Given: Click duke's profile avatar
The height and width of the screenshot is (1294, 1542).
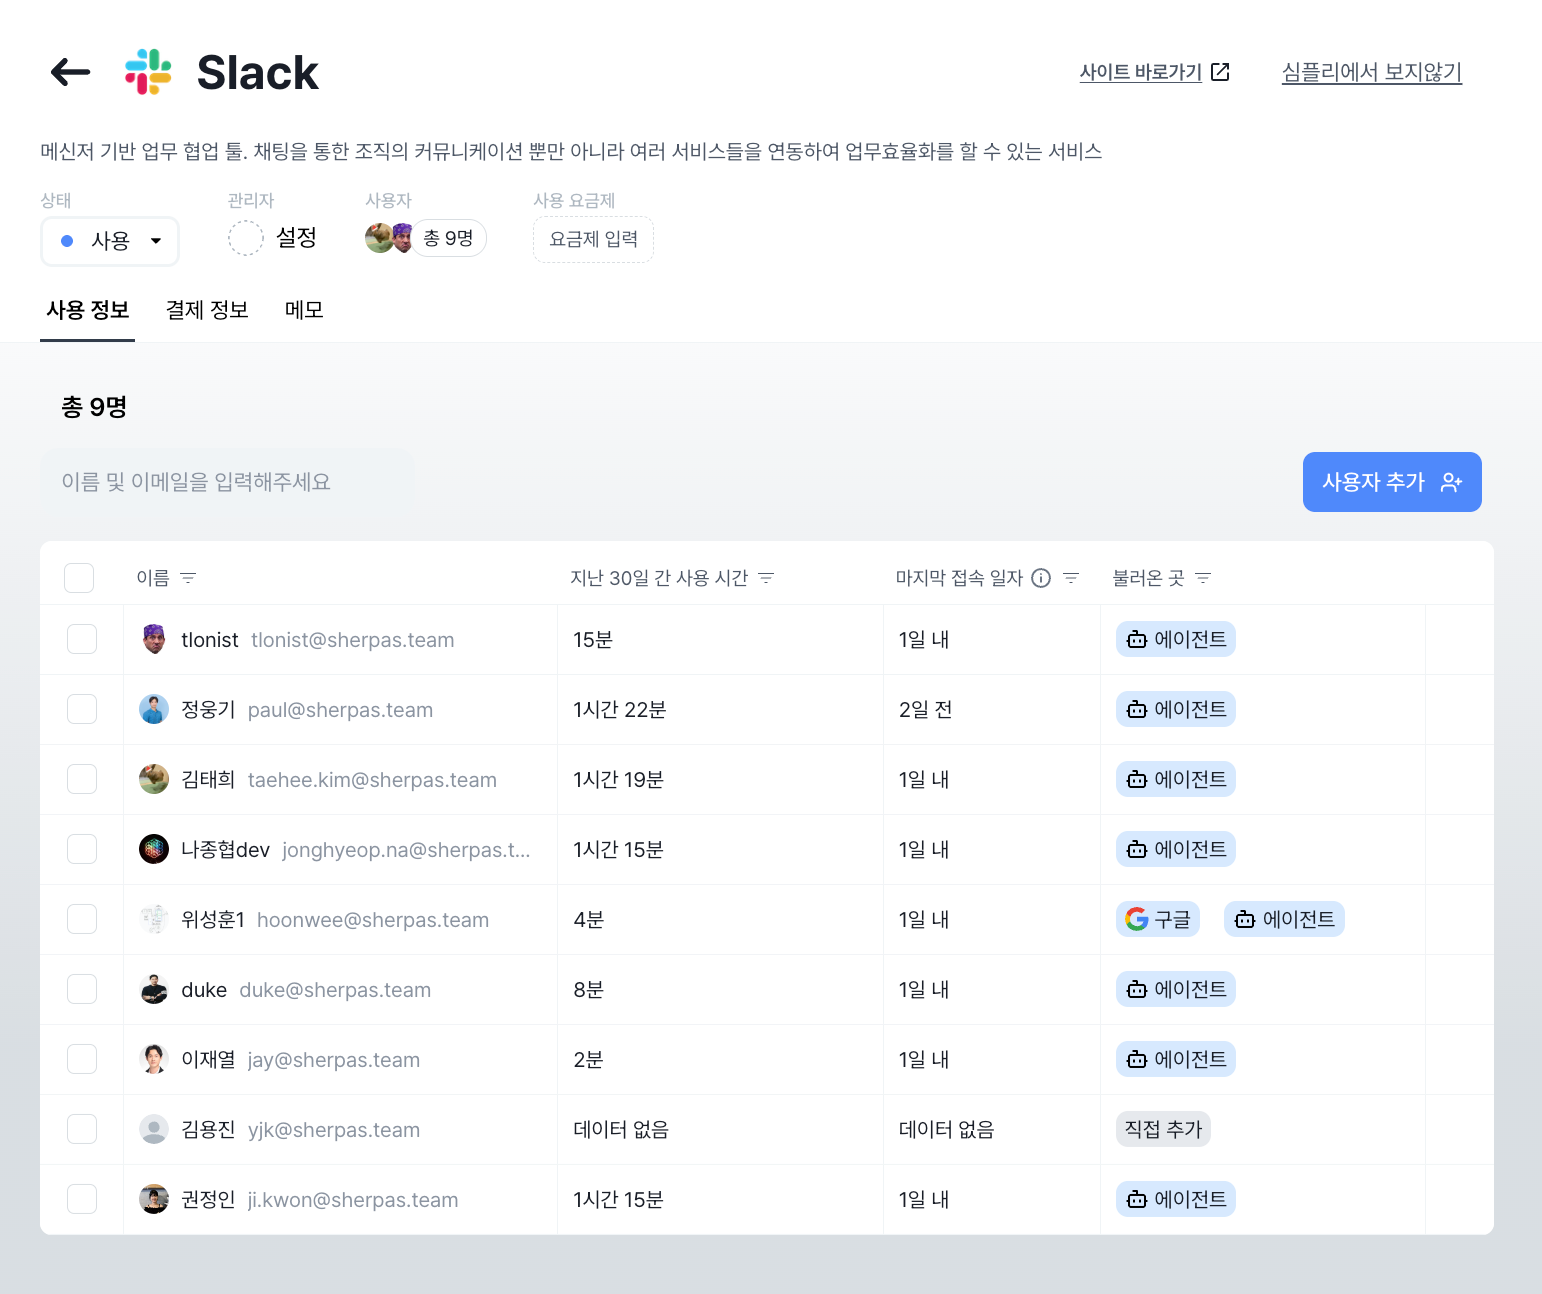Looking at the screenshot, I should click(154, 989).
